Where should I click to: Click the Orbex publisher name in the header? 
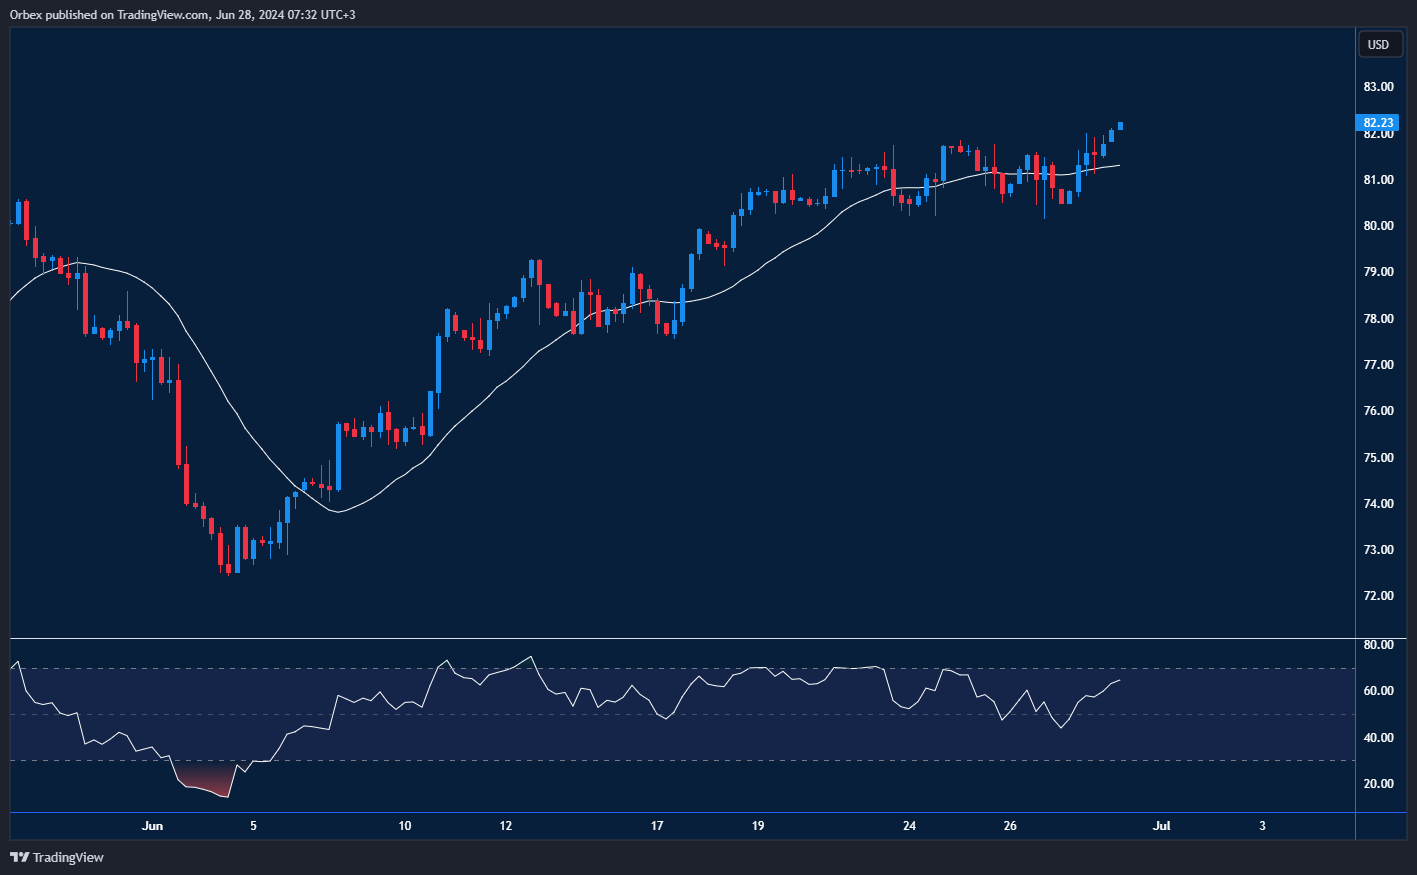pyautogui.click(x=24, y=15)
